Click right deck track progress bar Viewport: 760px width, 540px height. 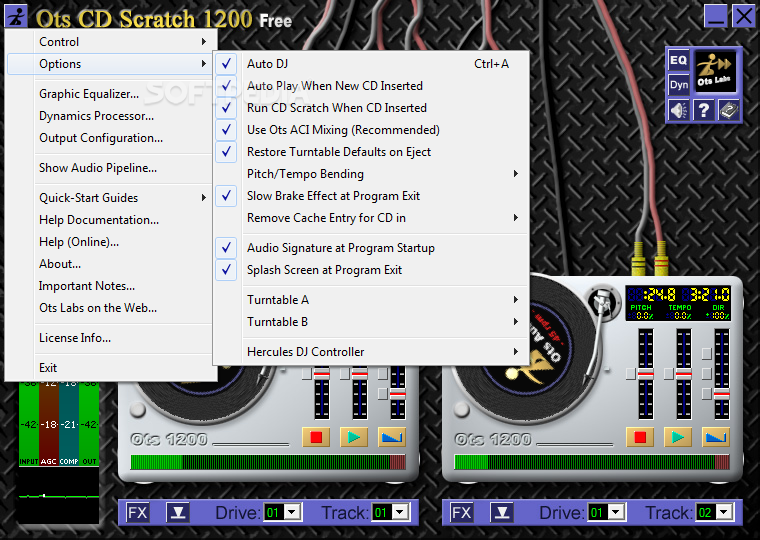click(592, 462)
